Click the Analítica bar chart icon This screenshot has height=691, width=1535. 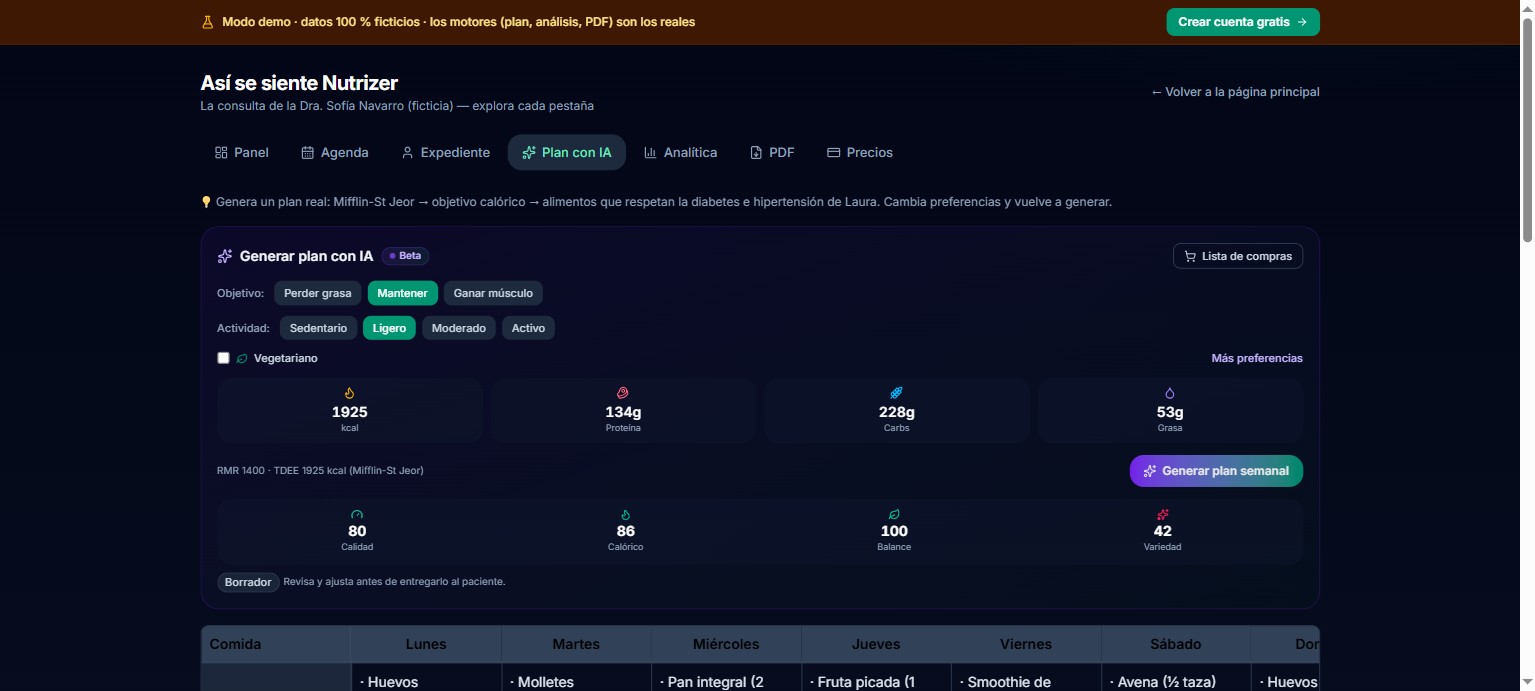[x=650, y=153]
